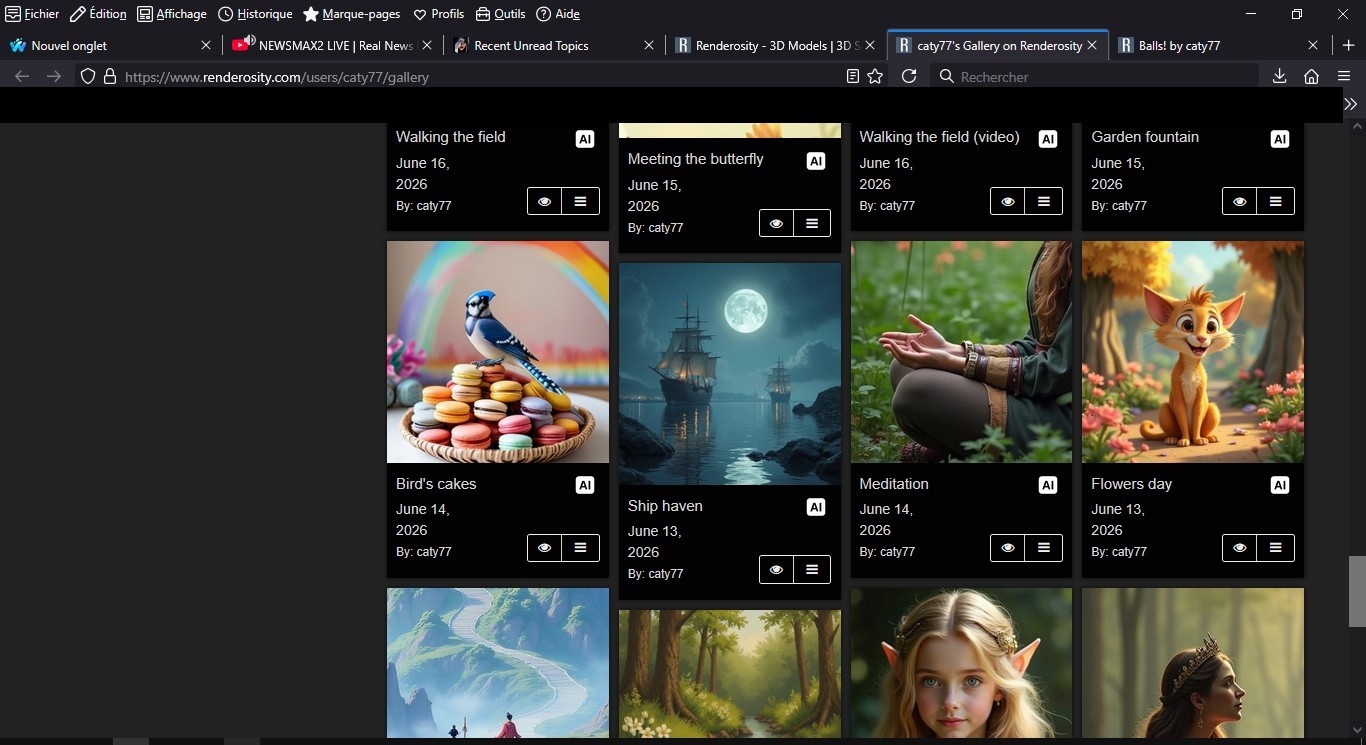Open the list menu on Walking the field

(x=581, y=201)
